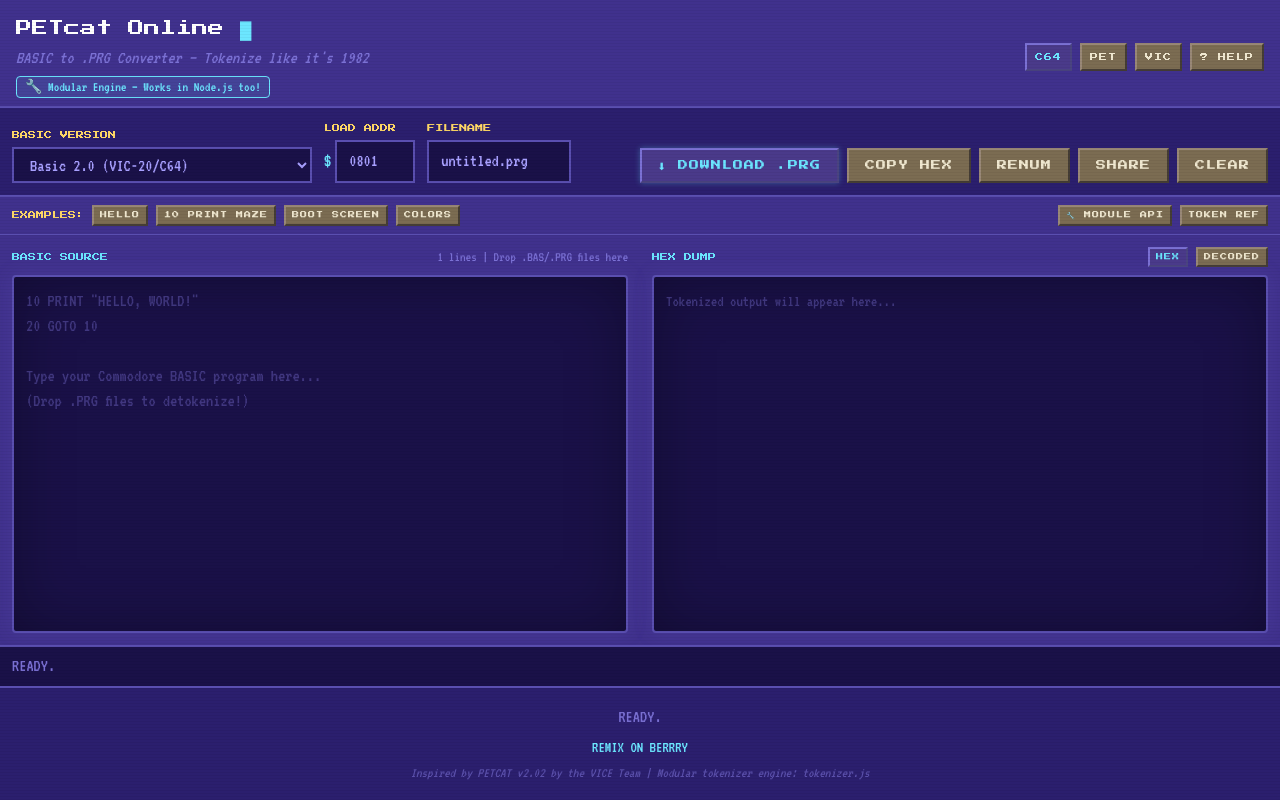This screenshot has height=800, width=1280.
Task: Switch to the C64 theme
Action: [x=1048, y=57]
